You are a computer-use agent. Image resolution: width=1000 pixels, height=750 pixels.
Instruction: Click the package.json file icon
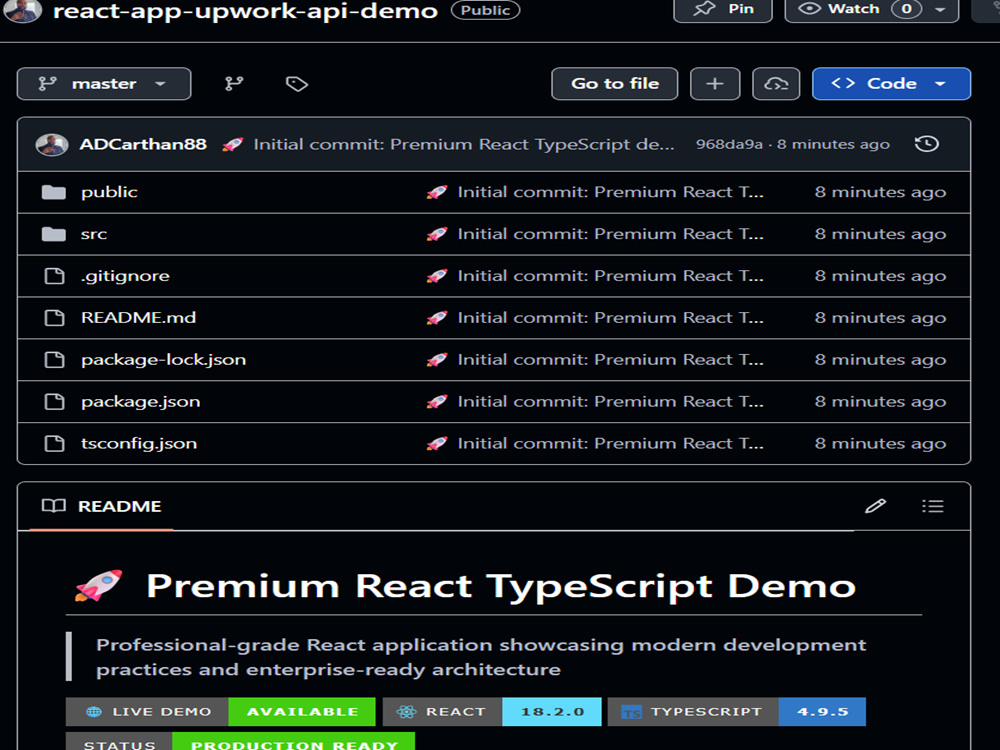[54, 402]
